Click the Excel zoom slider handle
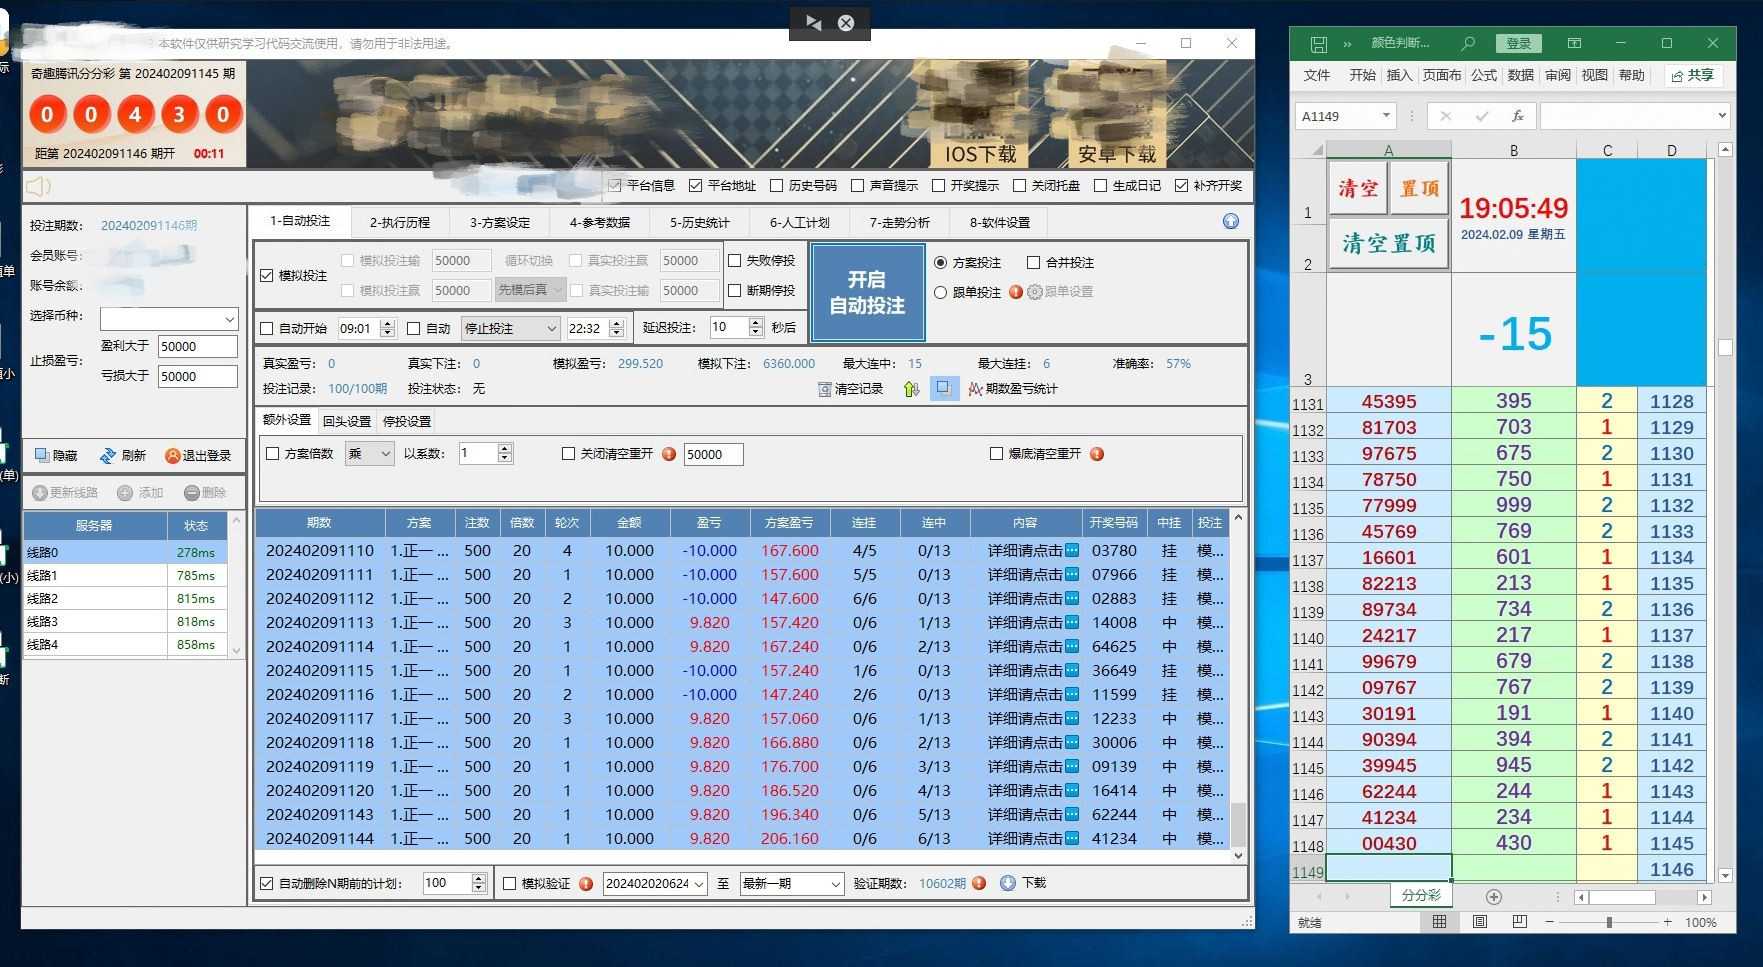 coord(1609,922)
